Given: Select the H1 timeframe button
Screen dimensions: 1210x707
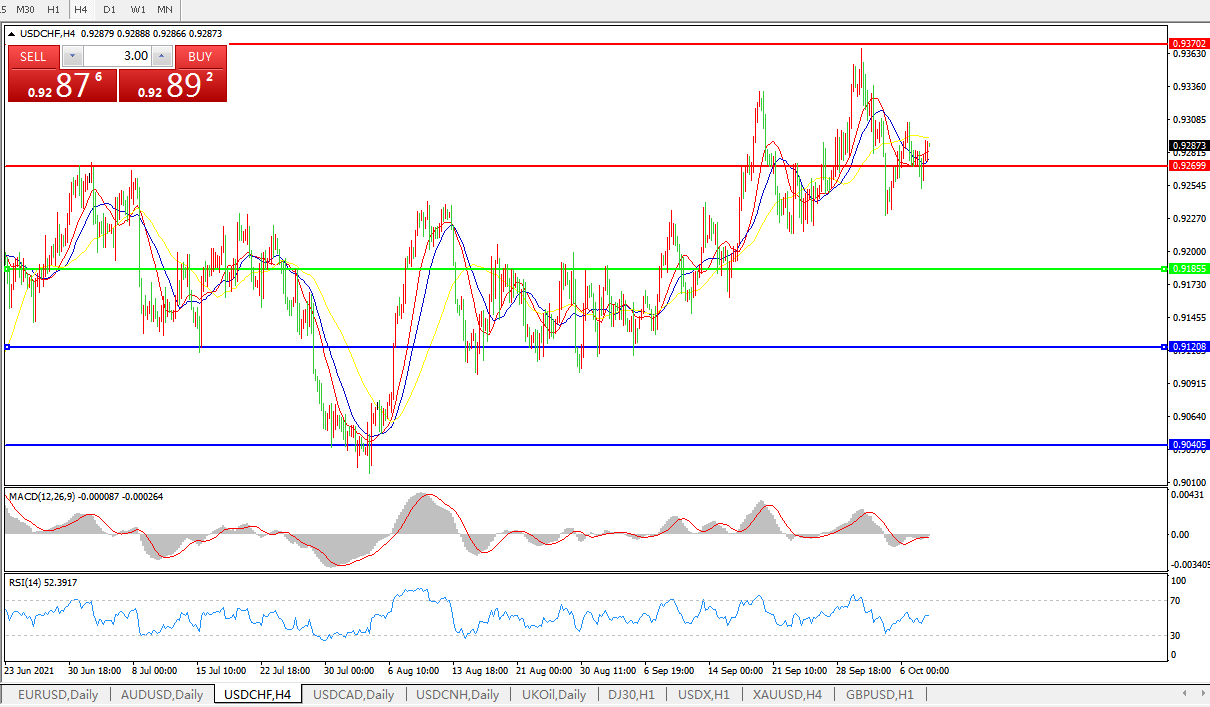Looking at the screenshot, I should point(53,9).
